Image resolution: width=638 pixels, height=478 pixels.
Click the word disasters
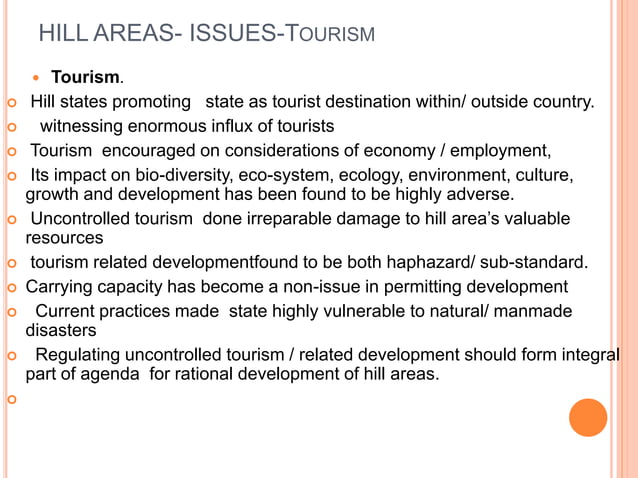pyautogui.click(x=61, y=330)
